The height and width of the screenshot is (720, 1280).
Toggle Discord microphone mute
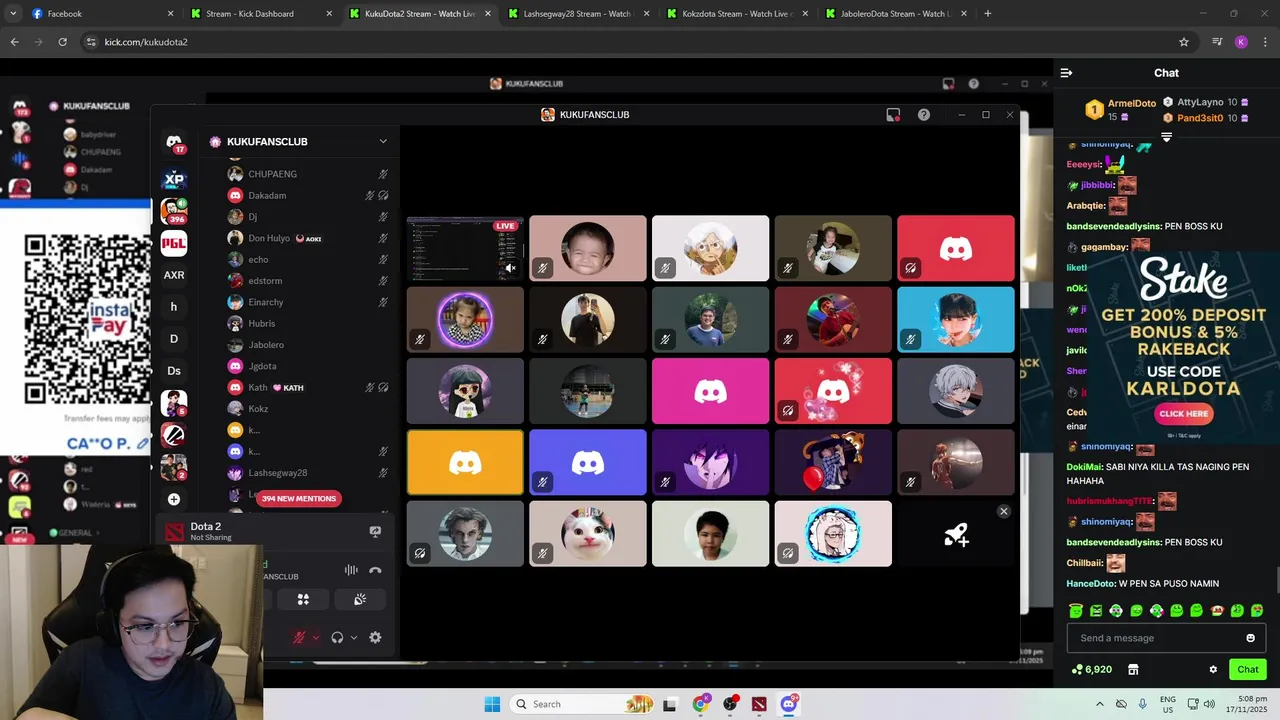298,637
